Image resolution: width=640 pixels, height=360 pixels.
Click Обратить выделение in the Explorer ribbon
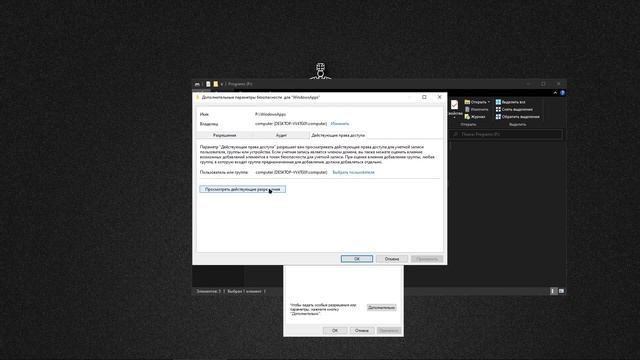(517, 117)
